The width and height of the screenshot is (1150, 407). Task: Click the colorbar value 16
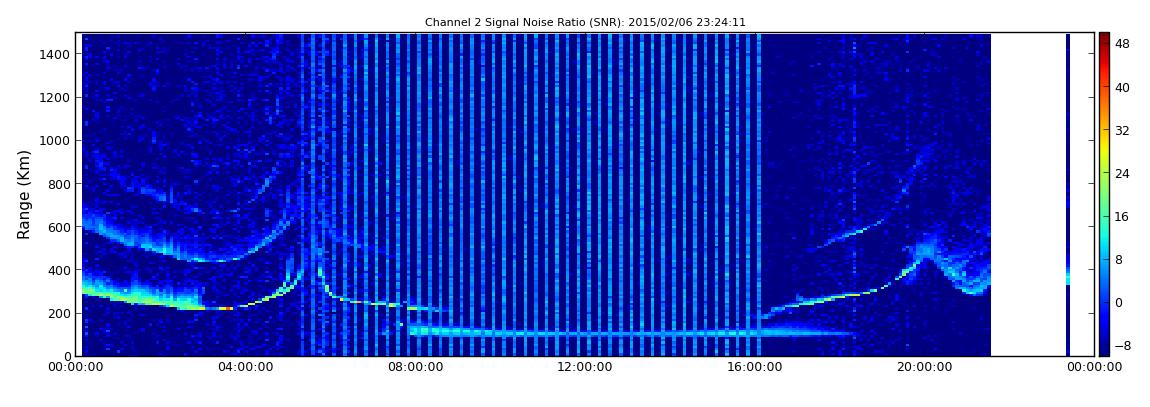pyautogui.click(x=1122, y=216)
